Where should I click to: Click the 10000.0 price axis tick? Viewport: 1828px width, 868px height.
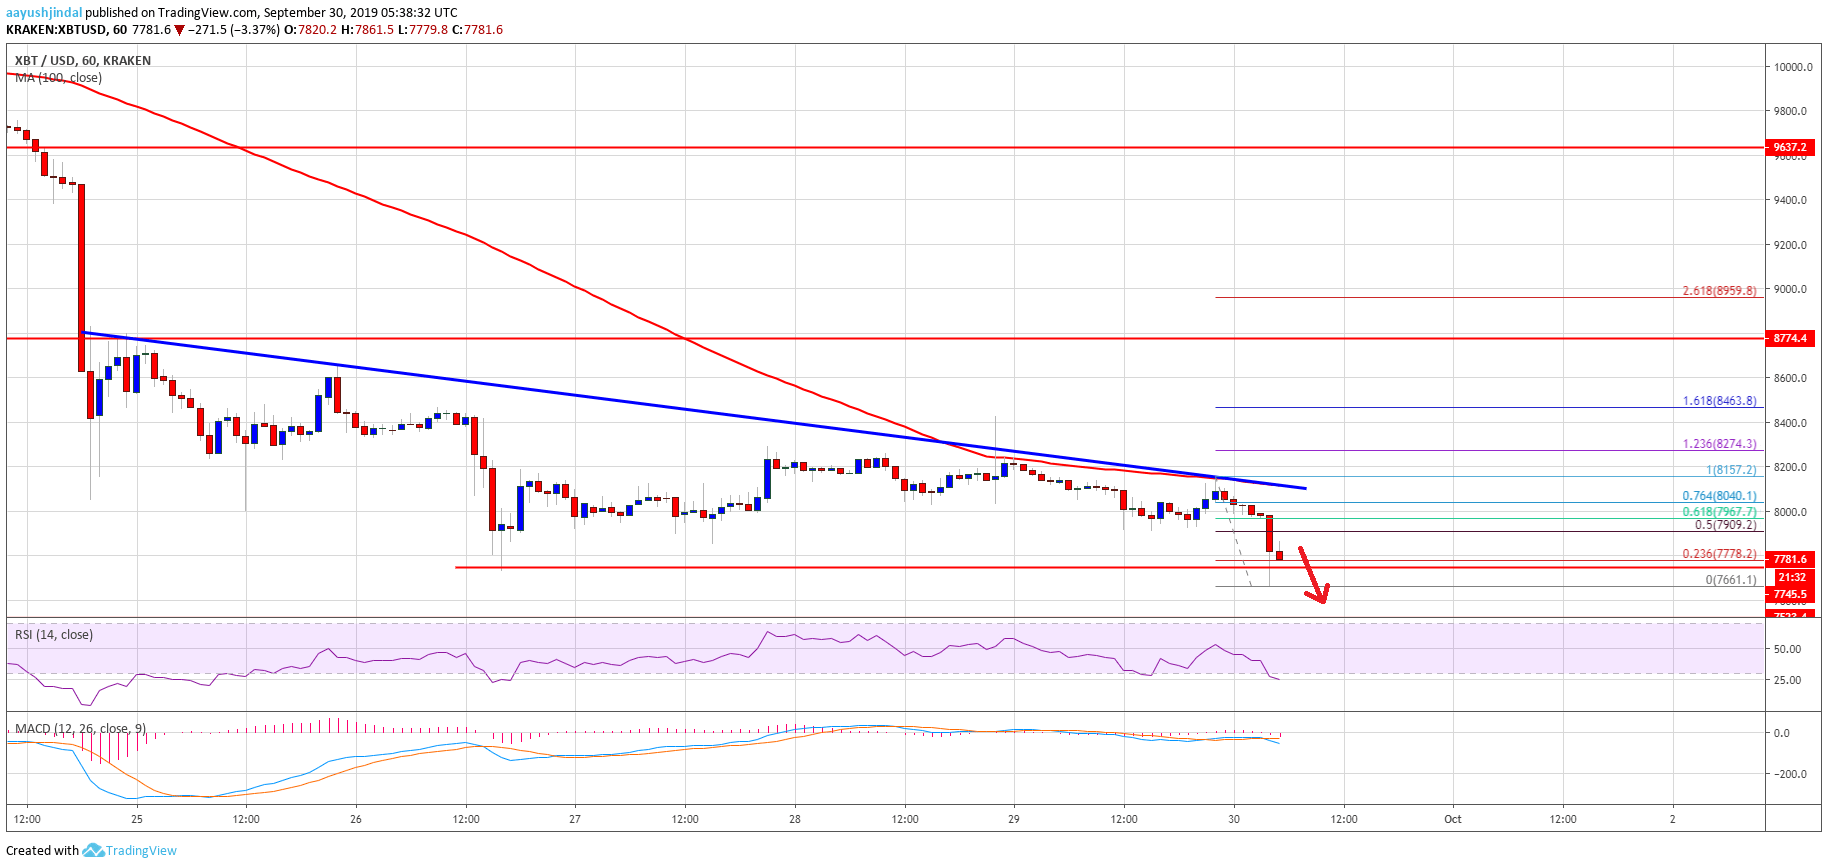[1794, 67]
